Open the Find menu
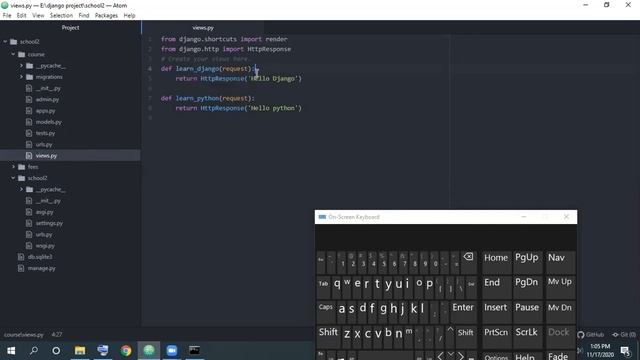 click(84, 16)
